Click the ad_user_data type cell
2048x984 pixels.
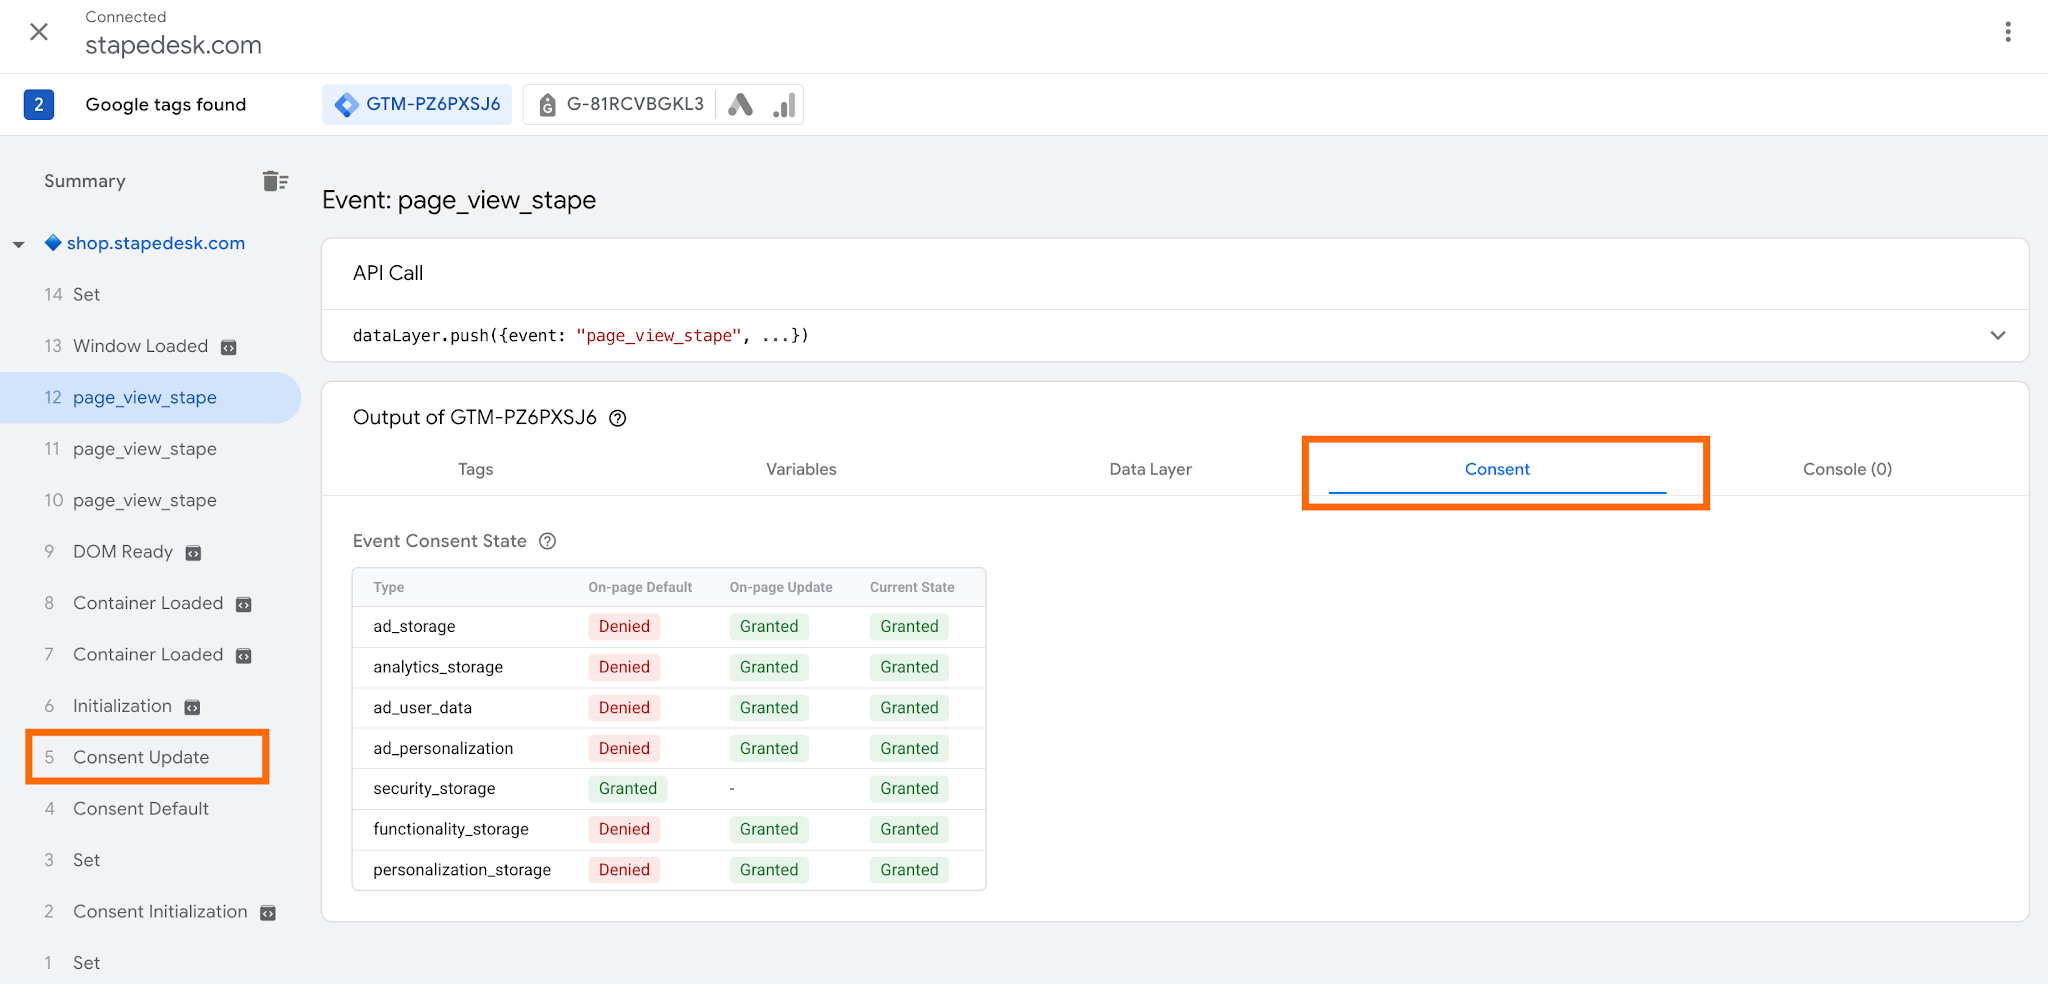(x=422, y=708)
